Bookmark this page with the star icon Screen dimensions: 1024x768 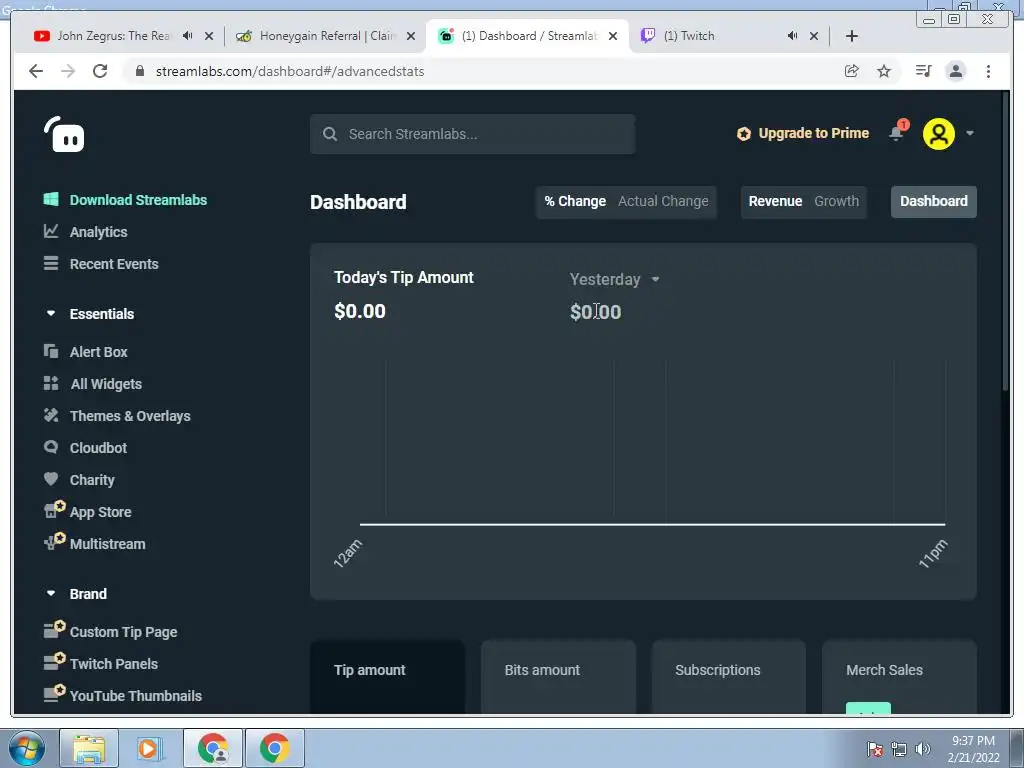point(884,71)
